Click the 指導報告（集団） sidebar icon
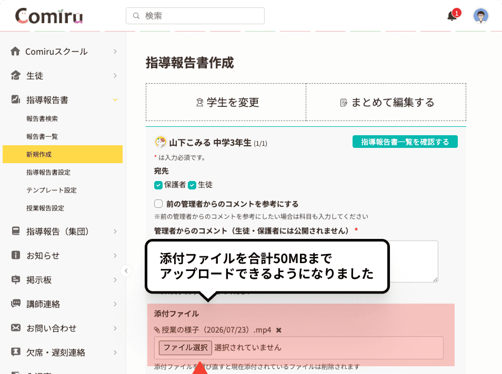The image size is (502, 374). tap(15, 231)
